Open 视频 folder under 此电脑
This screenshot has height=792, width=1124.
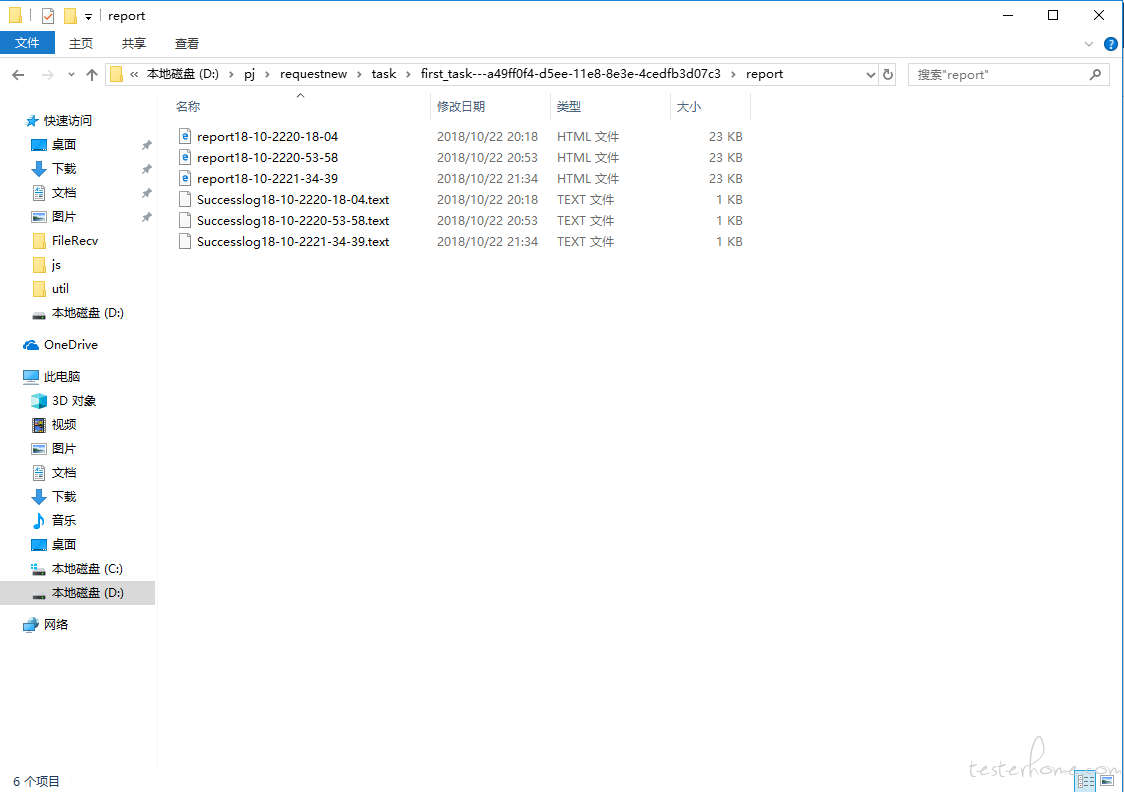tap(64, 424)
